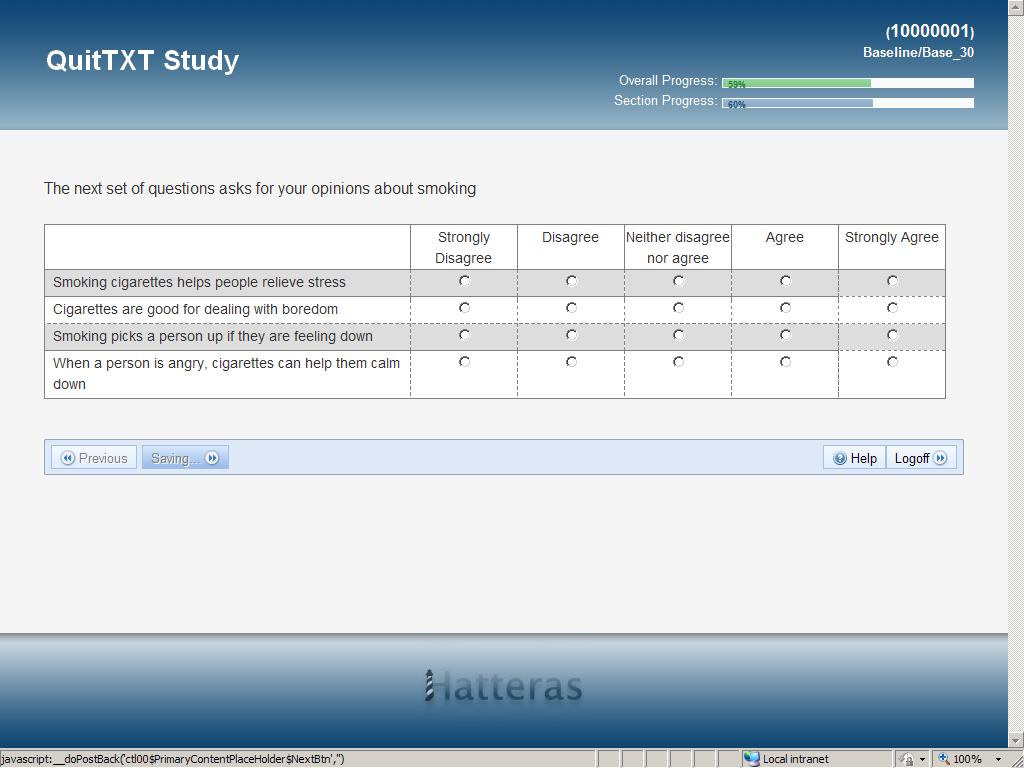
Task: Select Strongly Disagree for smoking relieves stress
Action: tap(464, 281)
